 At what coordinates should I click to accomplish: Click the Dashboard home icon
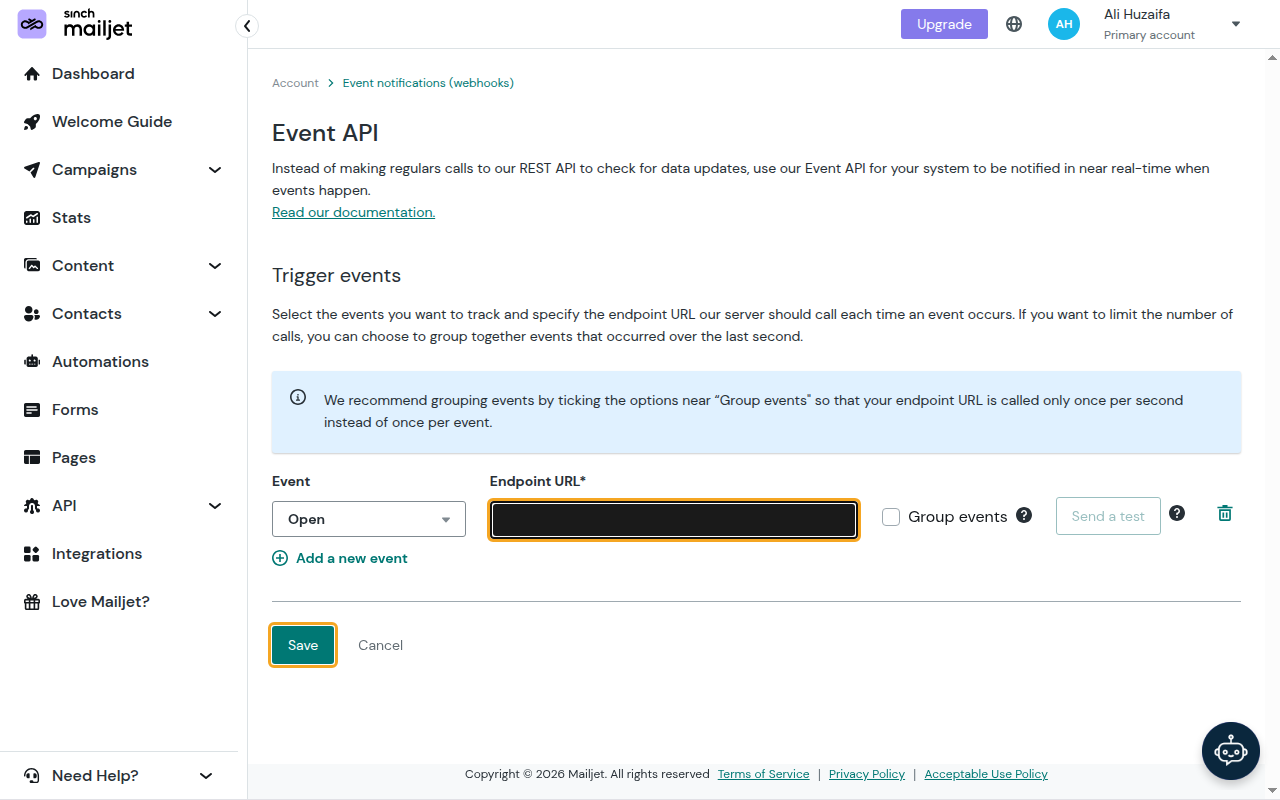coord(32,74)
